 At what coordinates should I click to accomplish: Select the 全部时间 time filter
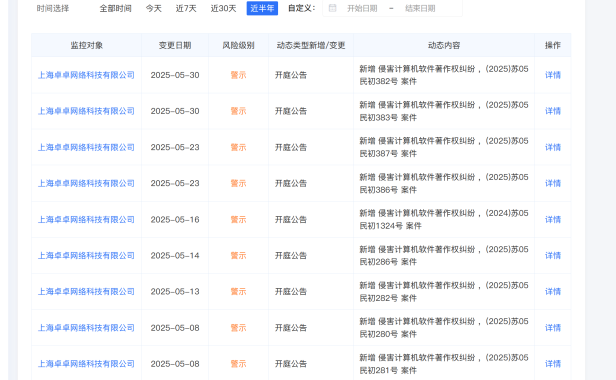click(x=116, y=8)
